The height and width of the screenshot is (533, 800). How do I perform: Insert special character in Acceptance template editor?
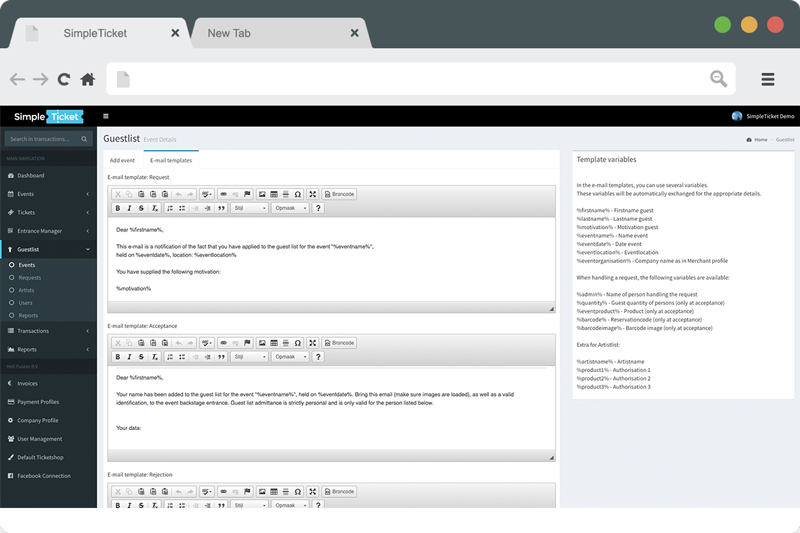click(x=298, y=343)
